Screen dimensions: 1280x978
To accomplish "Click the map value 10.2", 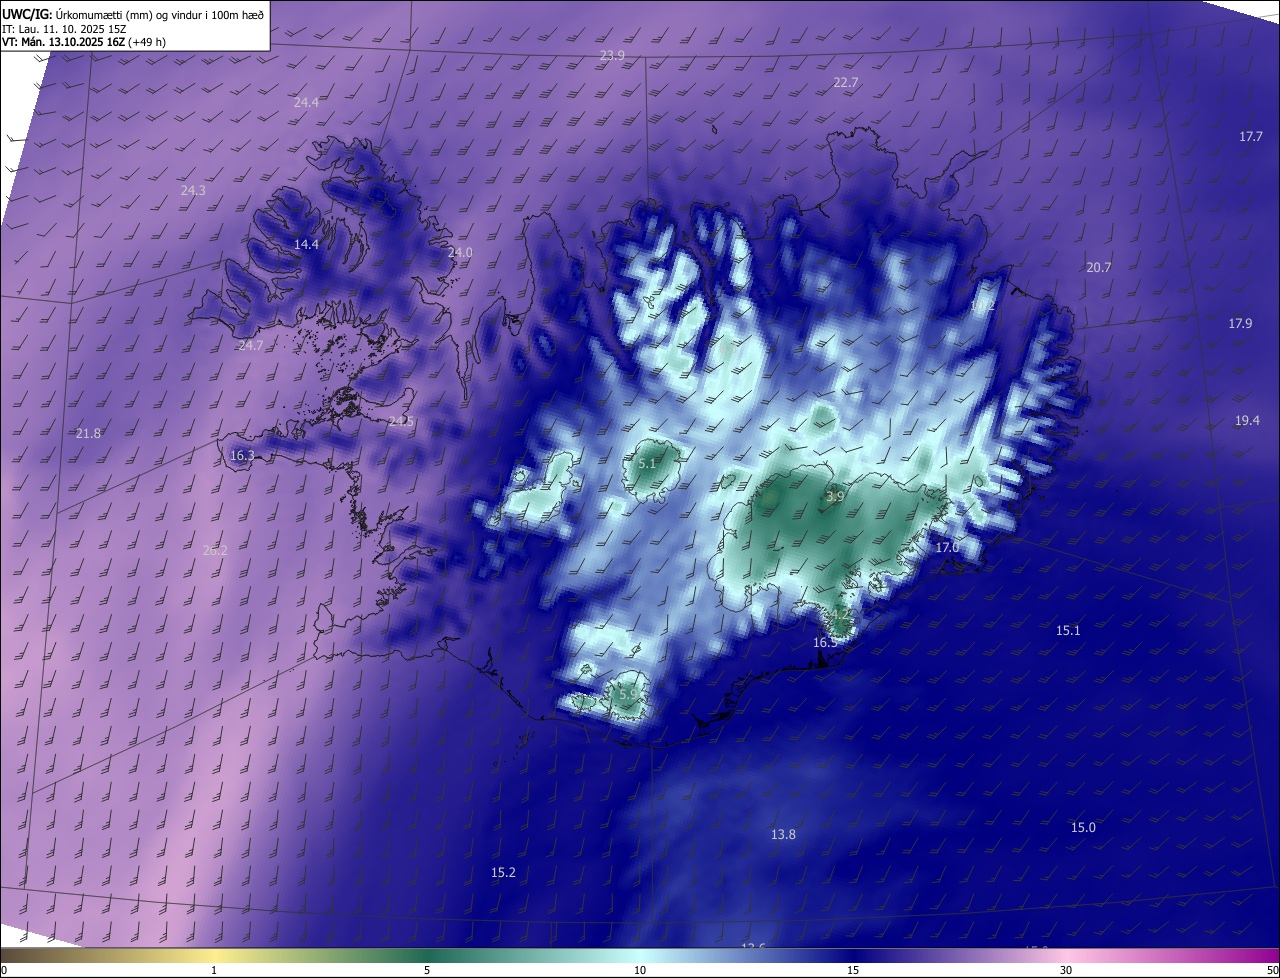I will coord(983,307).
